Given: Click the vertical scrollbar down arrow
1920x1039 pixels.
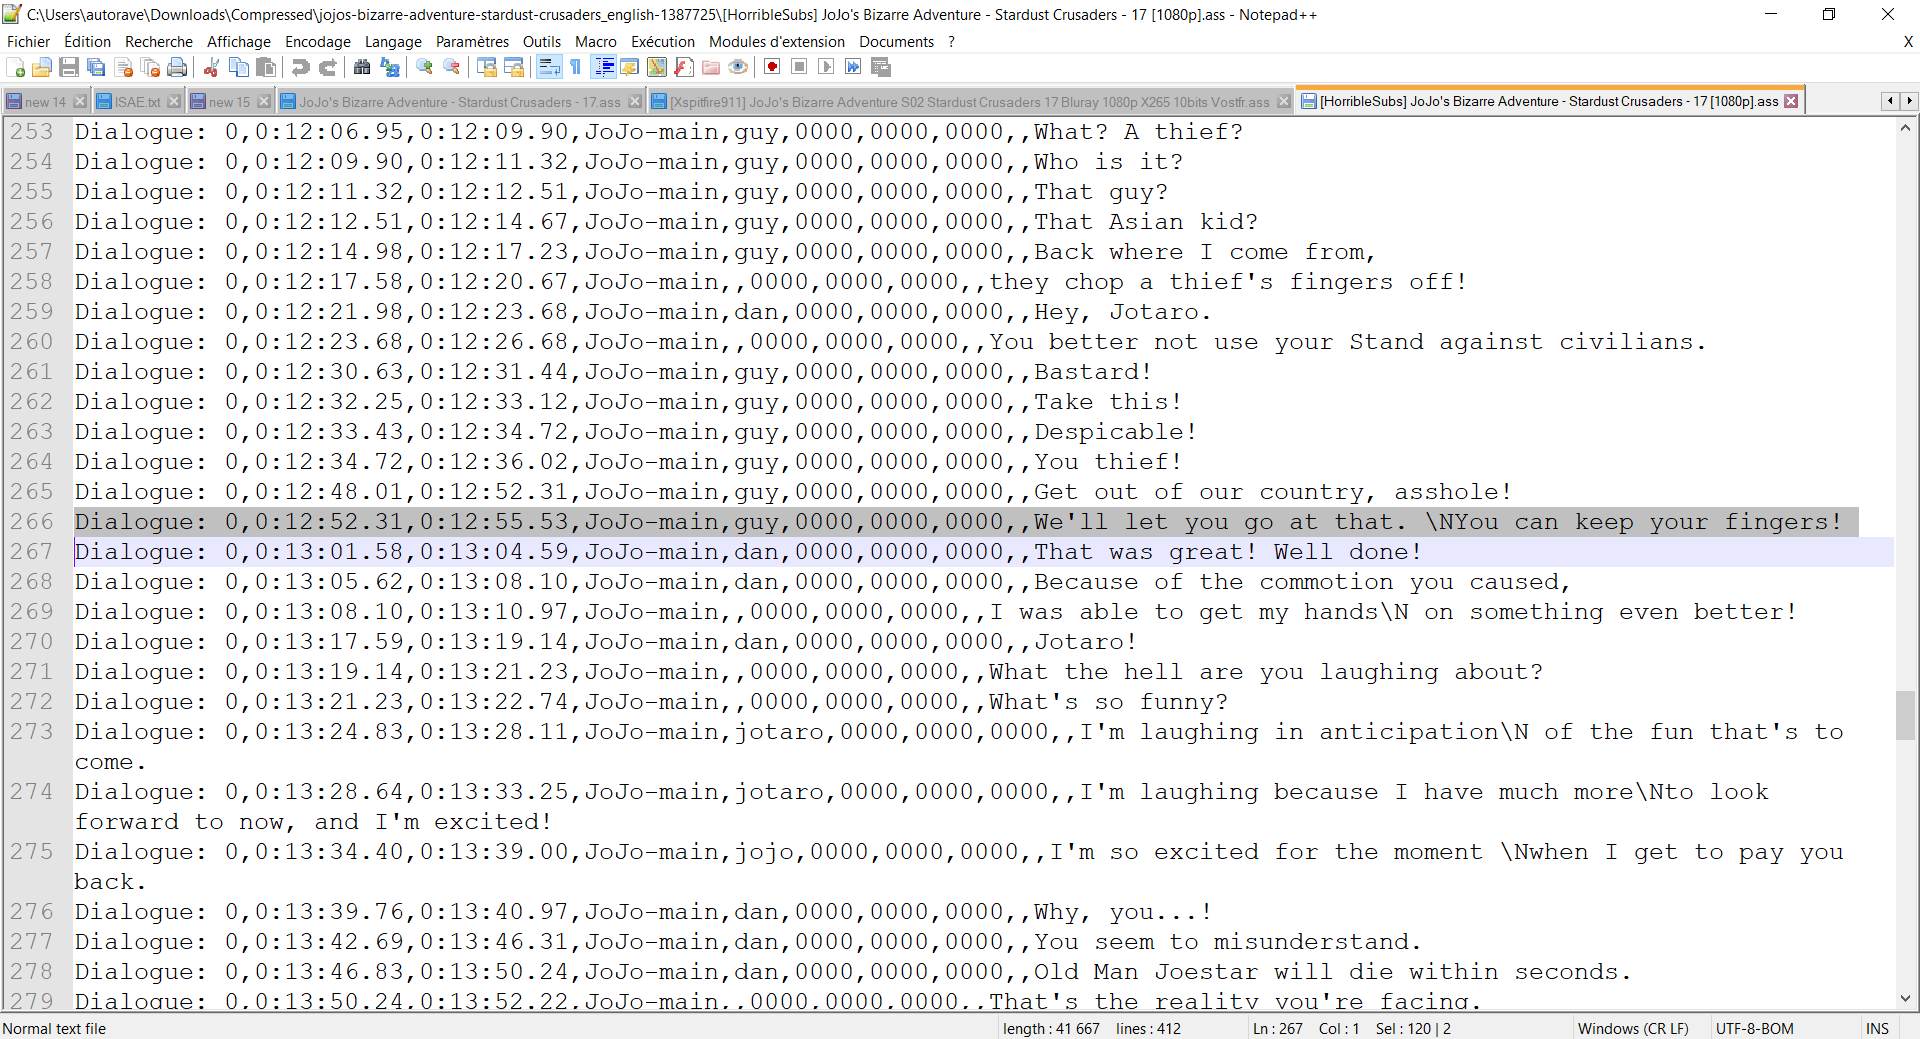Looking at the screenshot, I should point(1905,998).
